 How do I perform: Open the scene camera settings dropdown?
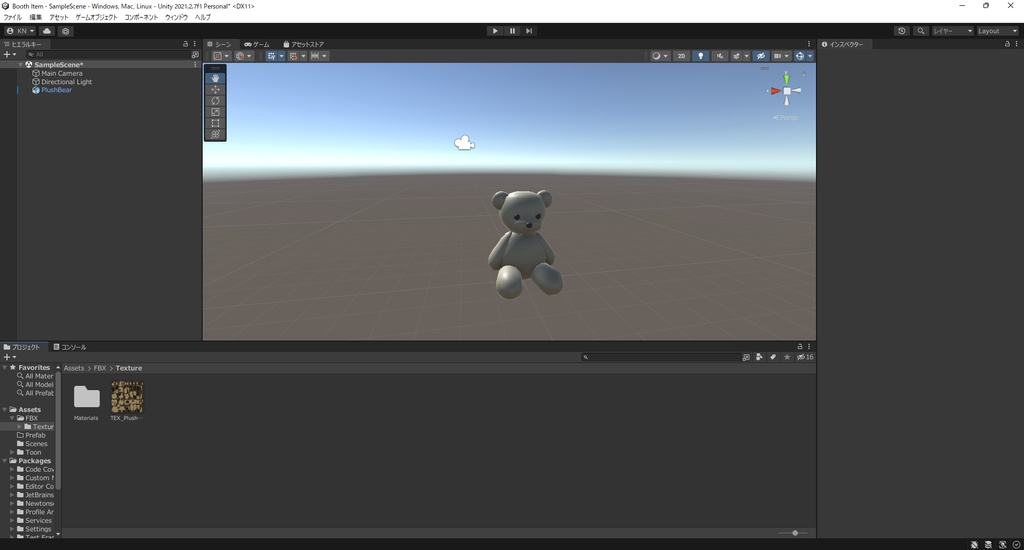[781, 56]
